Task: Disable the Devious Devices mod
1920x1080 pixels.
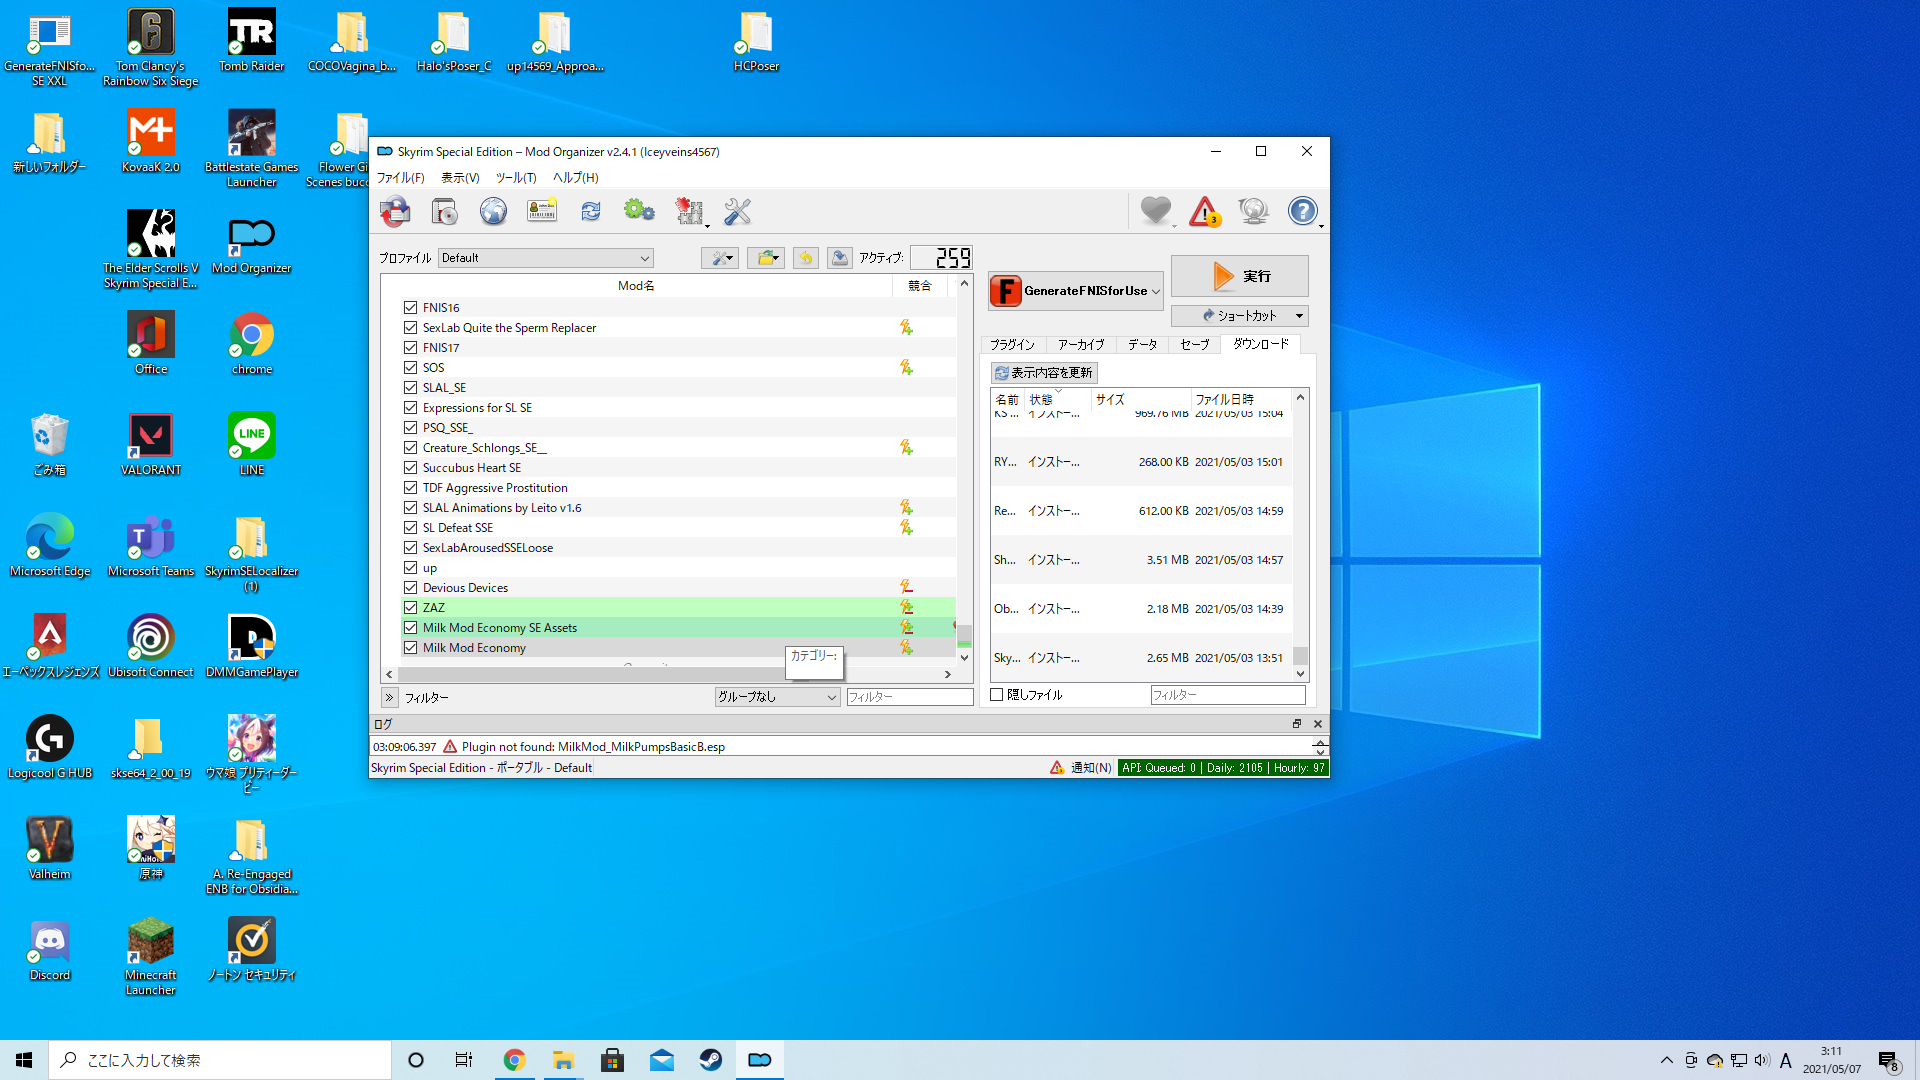Action: pos(410,588)
